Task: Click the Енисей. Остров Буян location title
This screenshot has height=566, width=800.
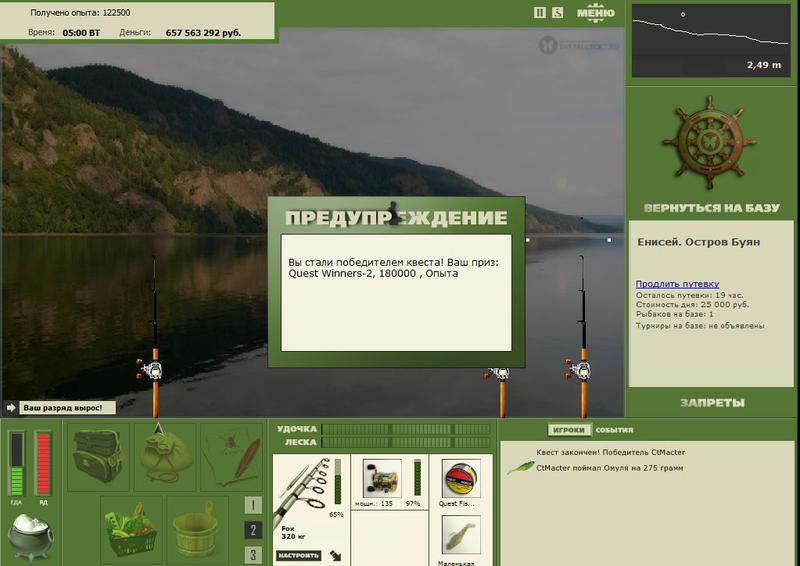Action: tap(698, 242)
